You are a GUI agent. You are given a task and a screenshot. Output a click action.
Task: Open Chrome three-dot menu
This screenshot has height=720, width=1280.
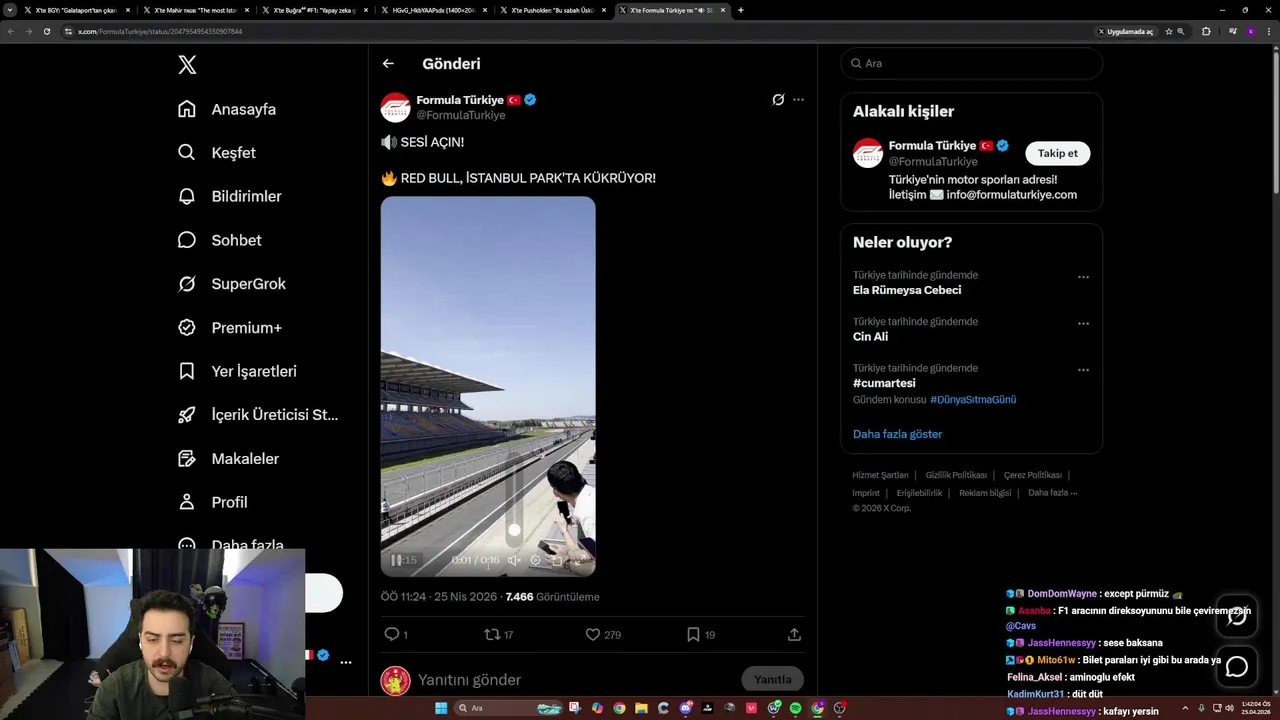click(x=1270, y=31)
